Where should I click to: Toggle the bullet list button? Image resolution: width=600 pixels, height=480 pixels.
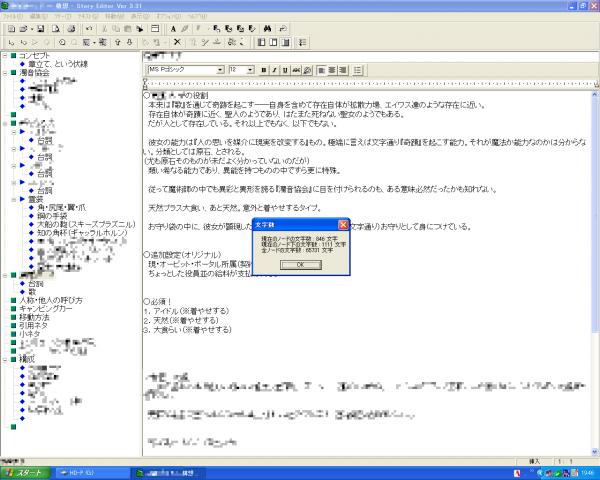coord(357,70)
